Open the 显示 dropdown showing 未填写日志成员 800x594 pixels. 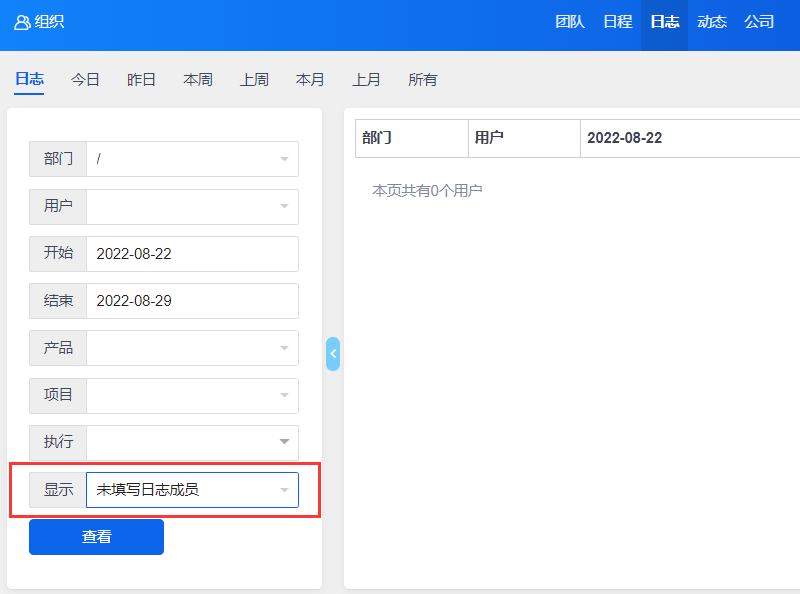click(192, 490)
